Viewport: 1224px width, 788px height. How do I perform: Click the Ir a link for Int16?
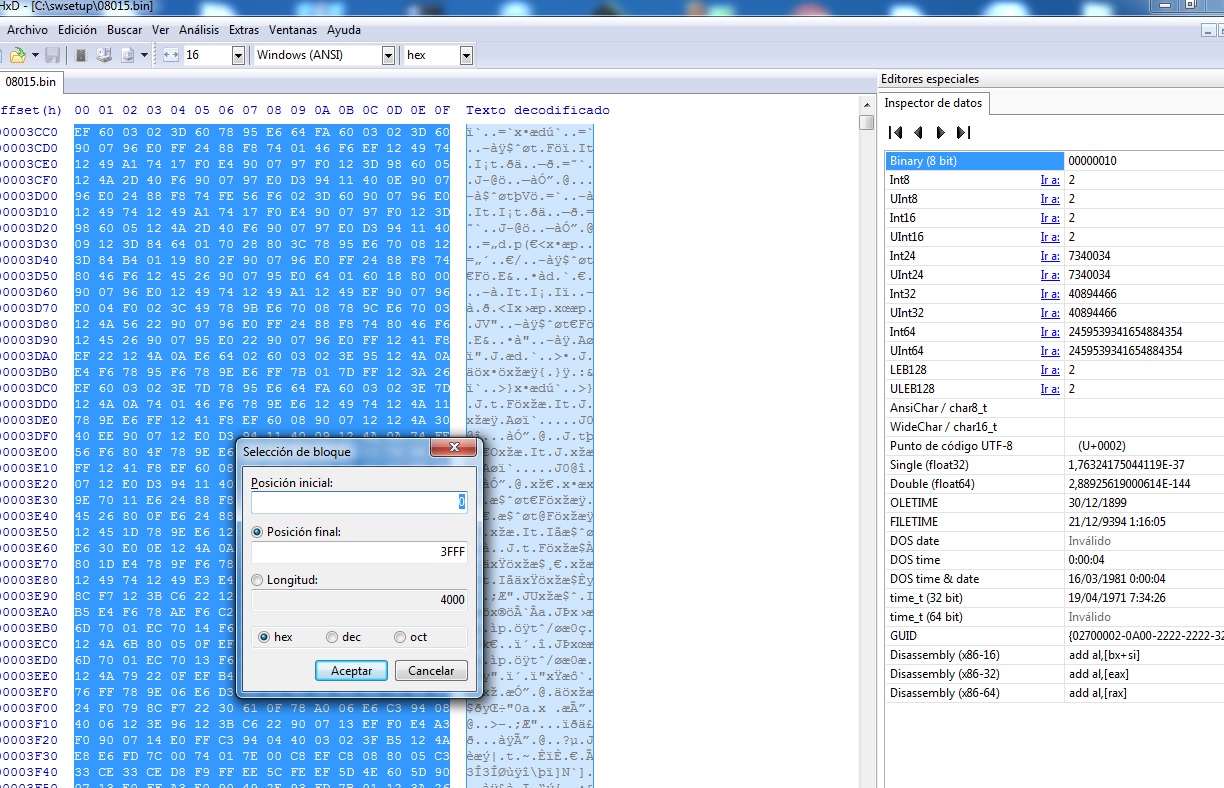click(x=1049, y=218)
